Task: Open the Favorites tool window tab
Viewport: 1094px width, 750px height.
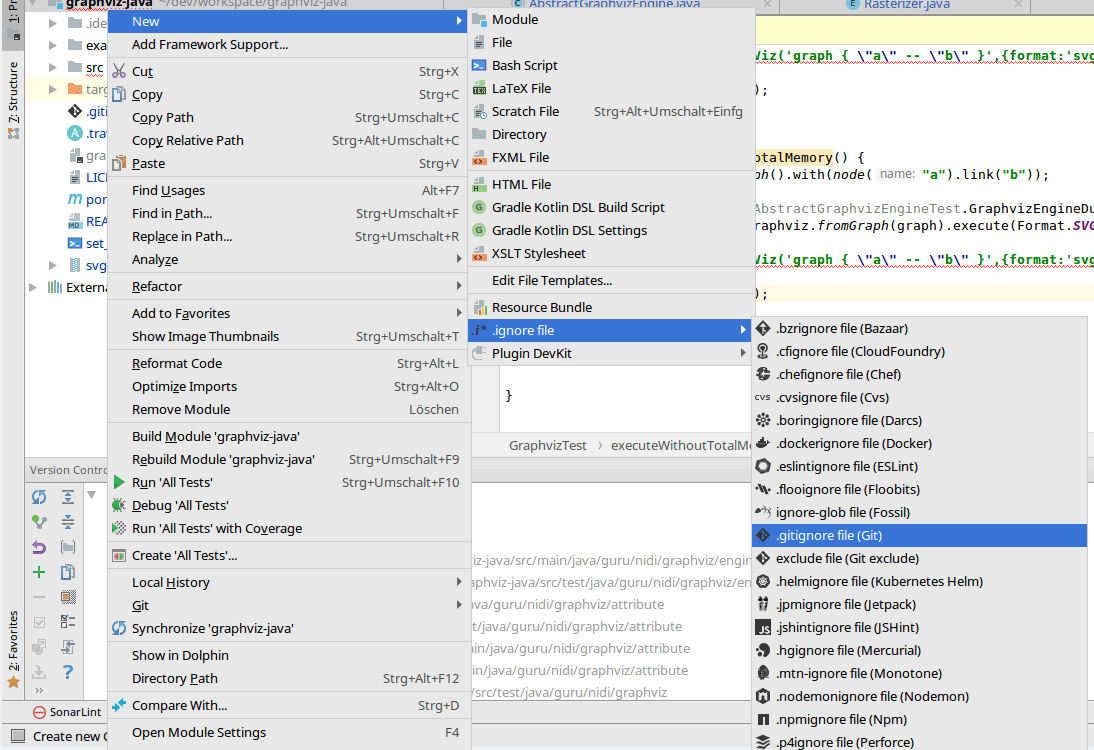Action: point(13,649)
